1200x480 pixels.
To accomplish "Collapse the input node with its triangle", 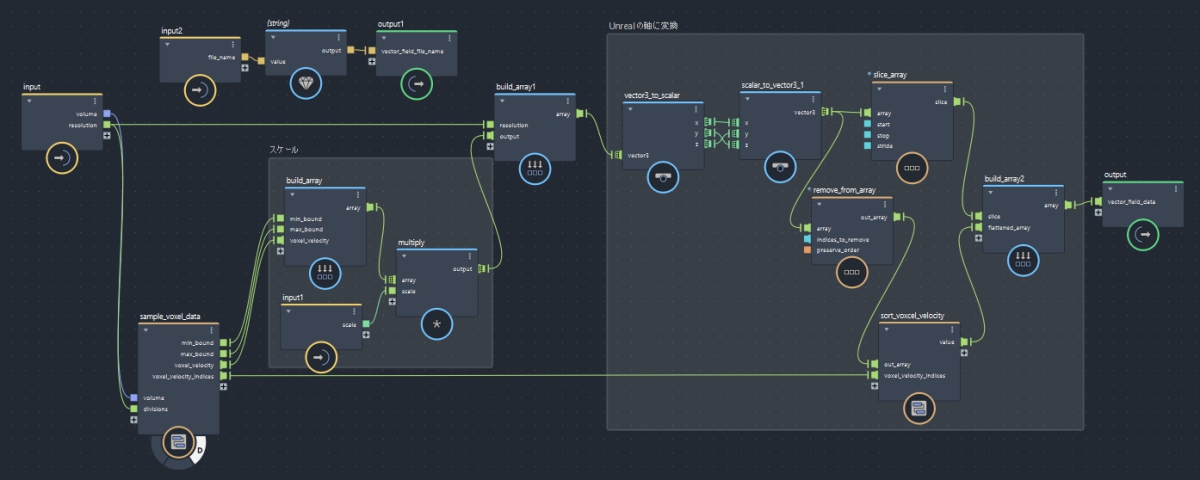I will tap(29, 100).
